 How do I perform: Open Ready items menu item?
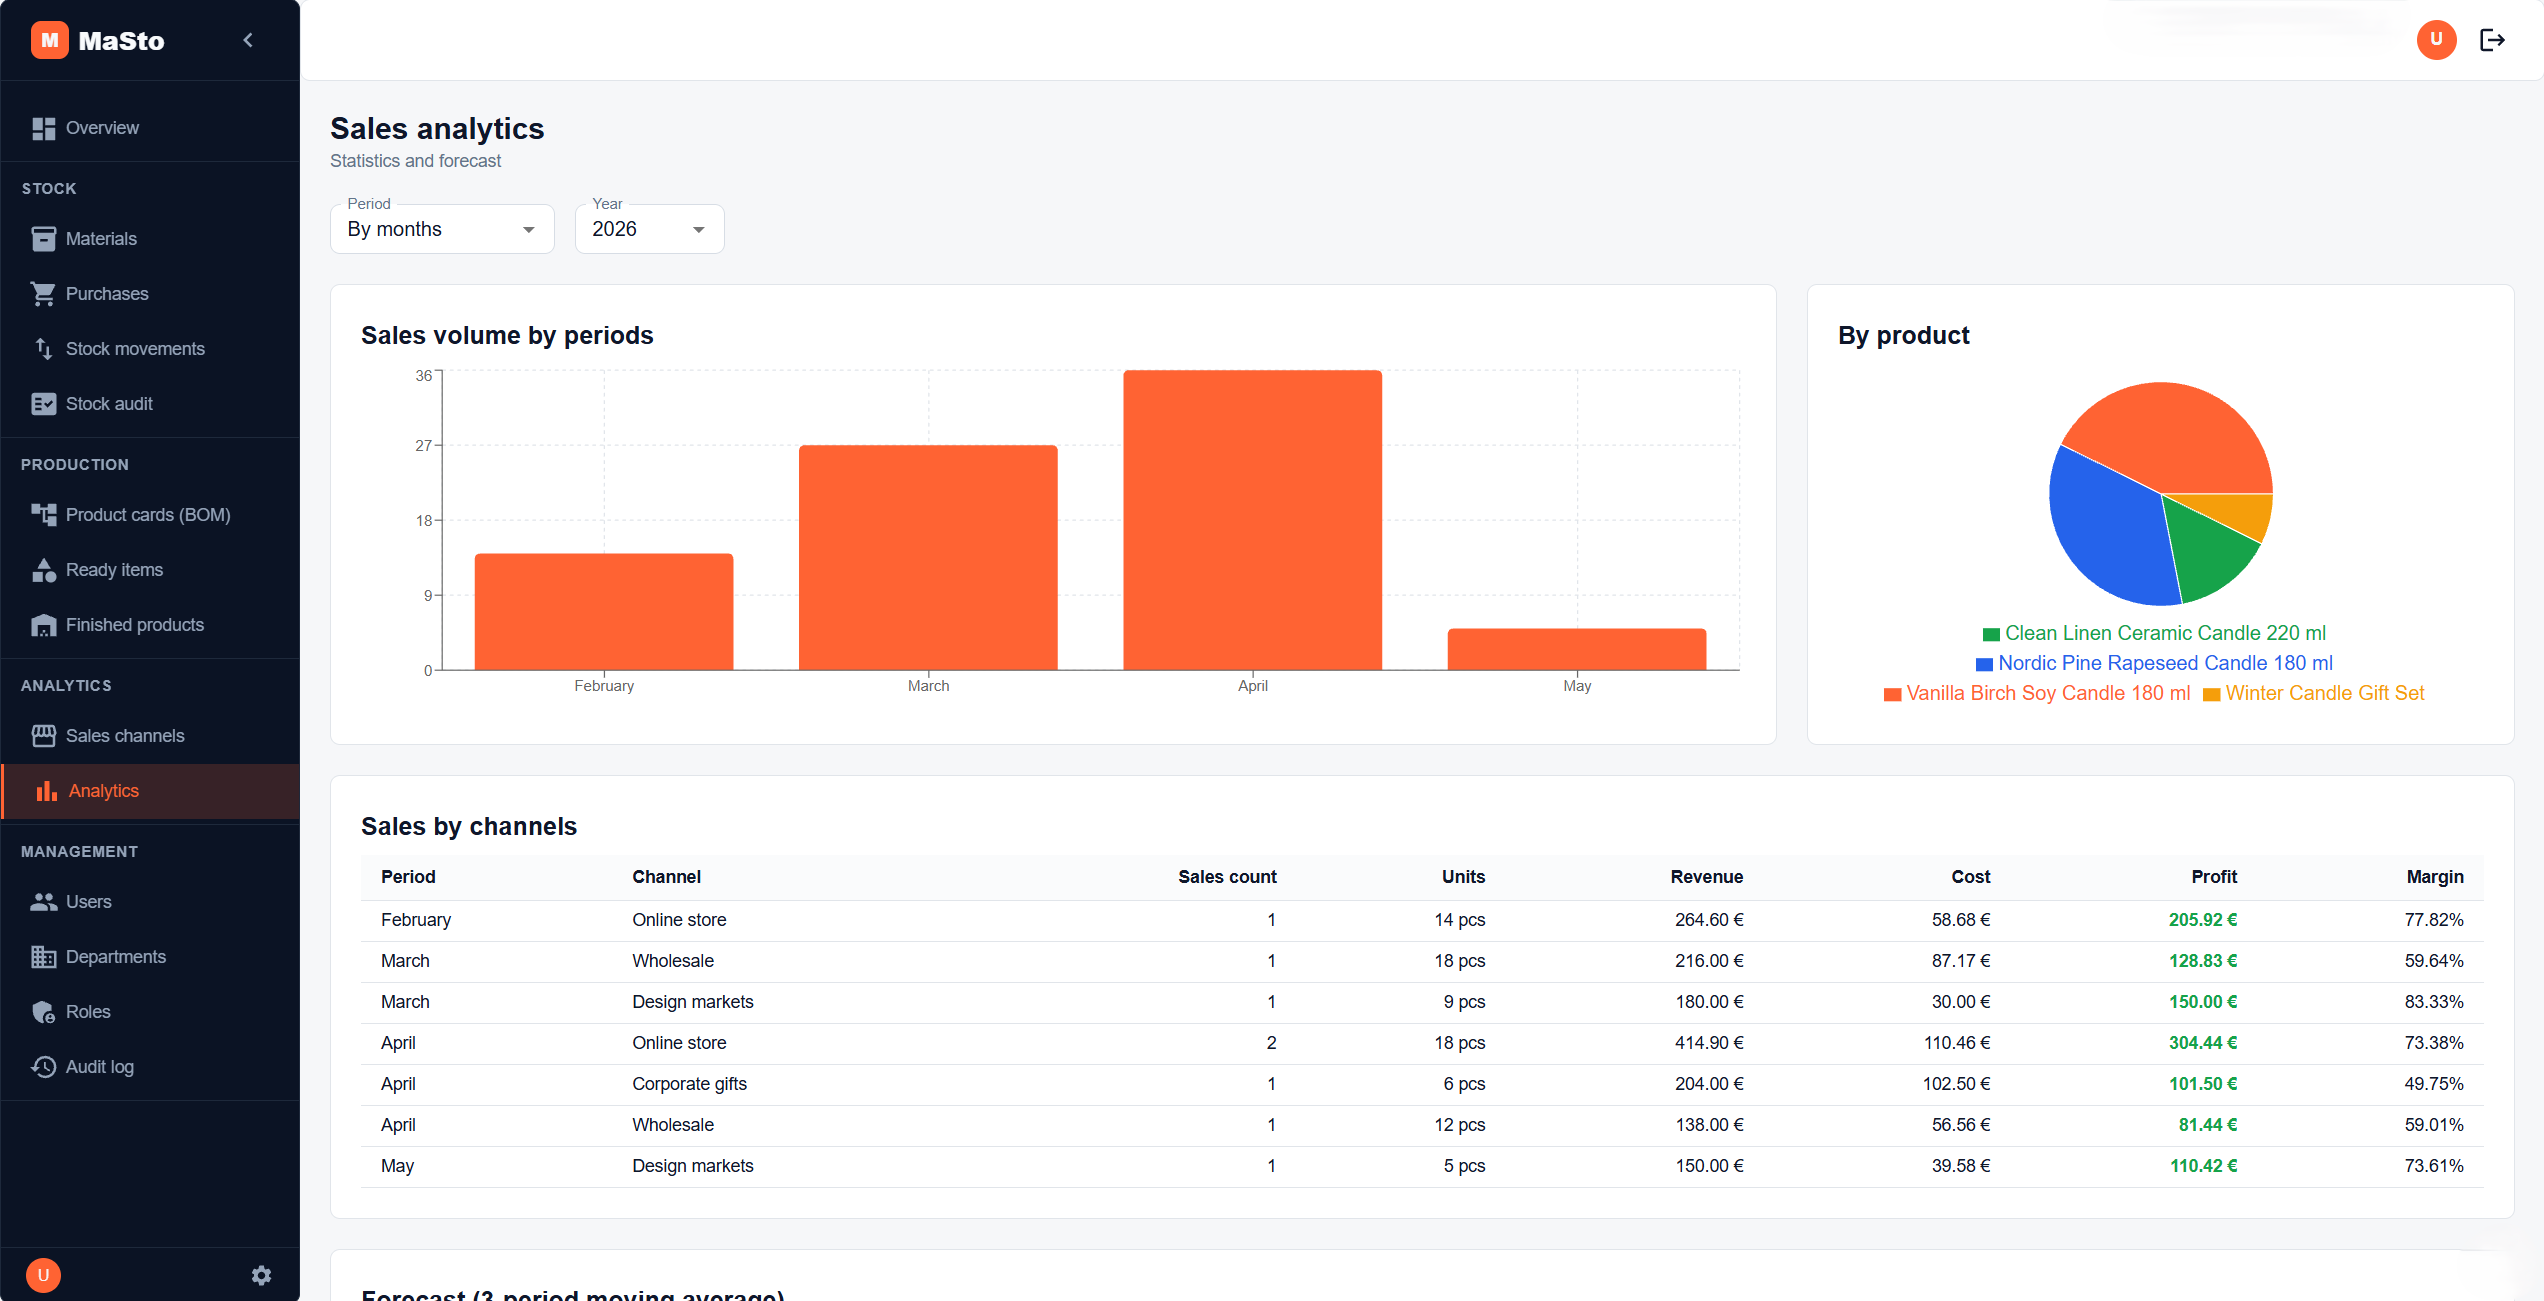coord(150,570)
